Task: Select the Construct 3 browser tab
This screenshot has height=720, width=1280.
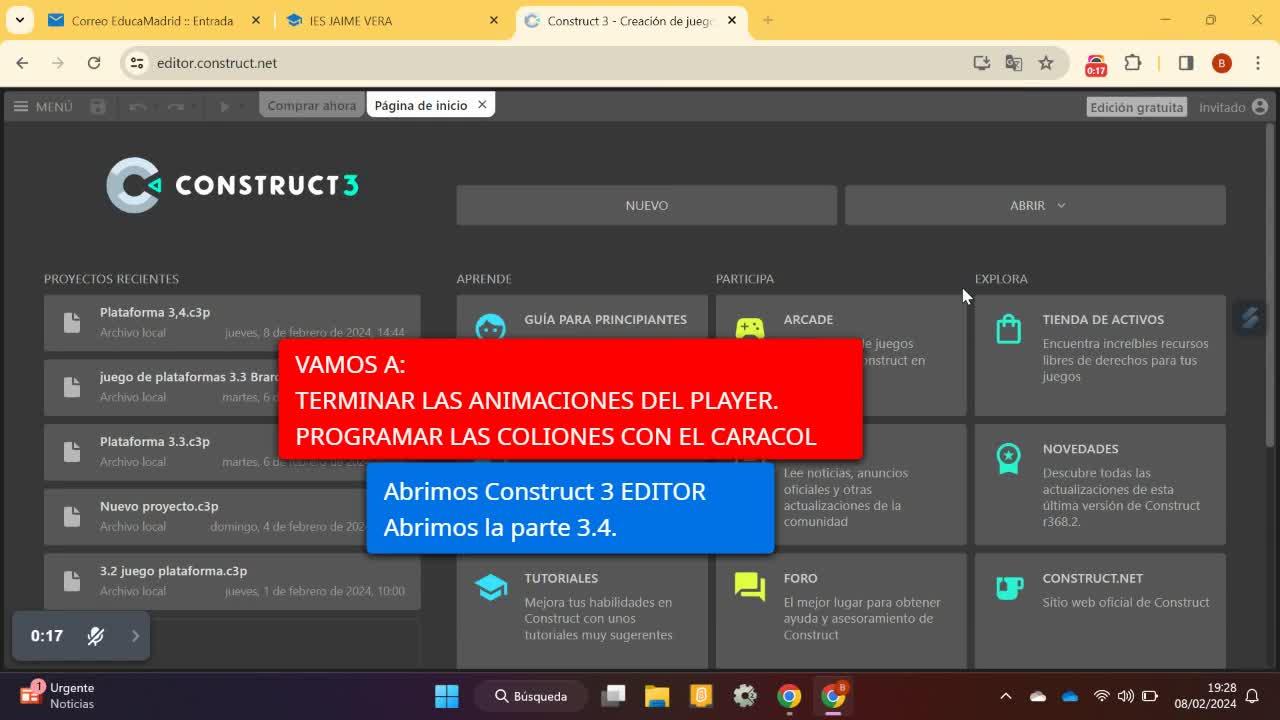Action: point(632,21)
